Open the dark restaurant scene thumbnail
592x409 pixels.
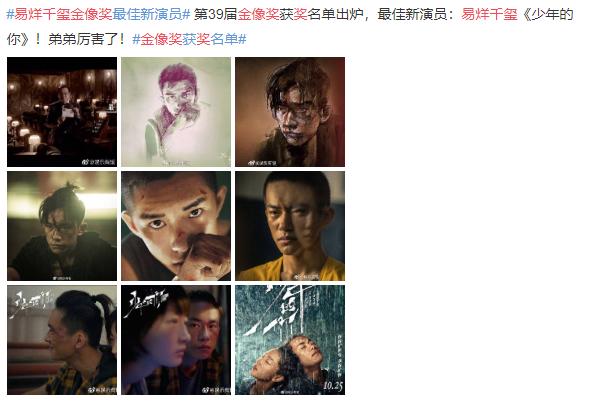pyautogui.click(x=62, y=112)
